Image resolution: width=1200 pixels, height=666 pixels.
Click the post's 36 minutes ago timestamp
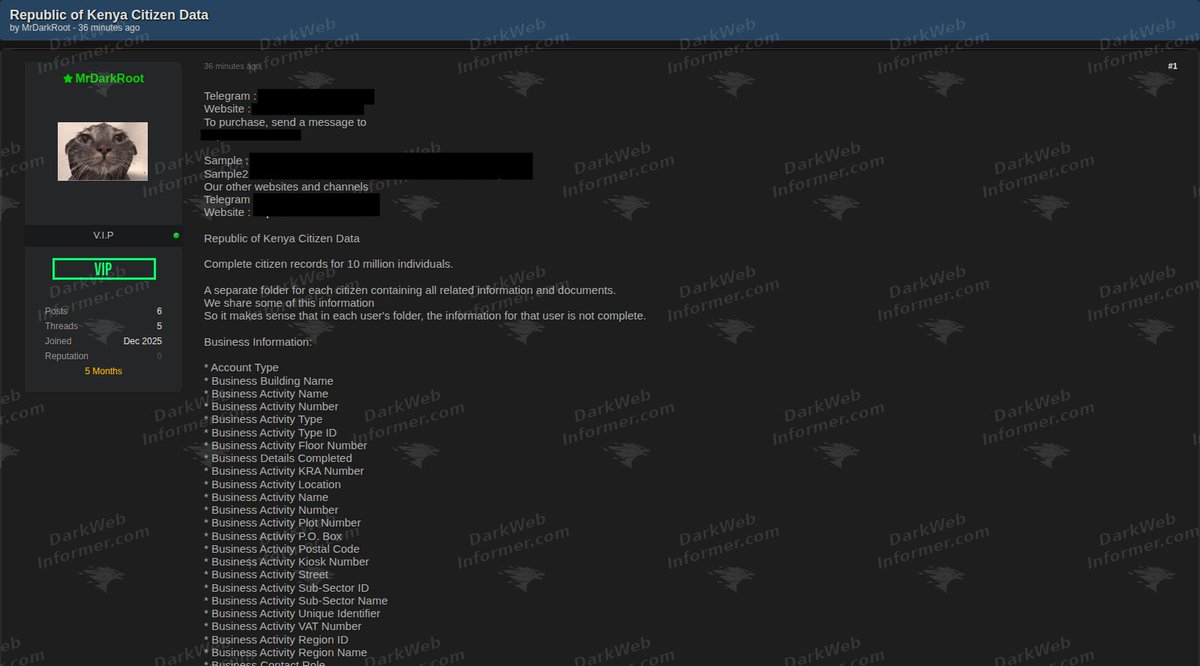pyautogui.click(x=232, y=66)
